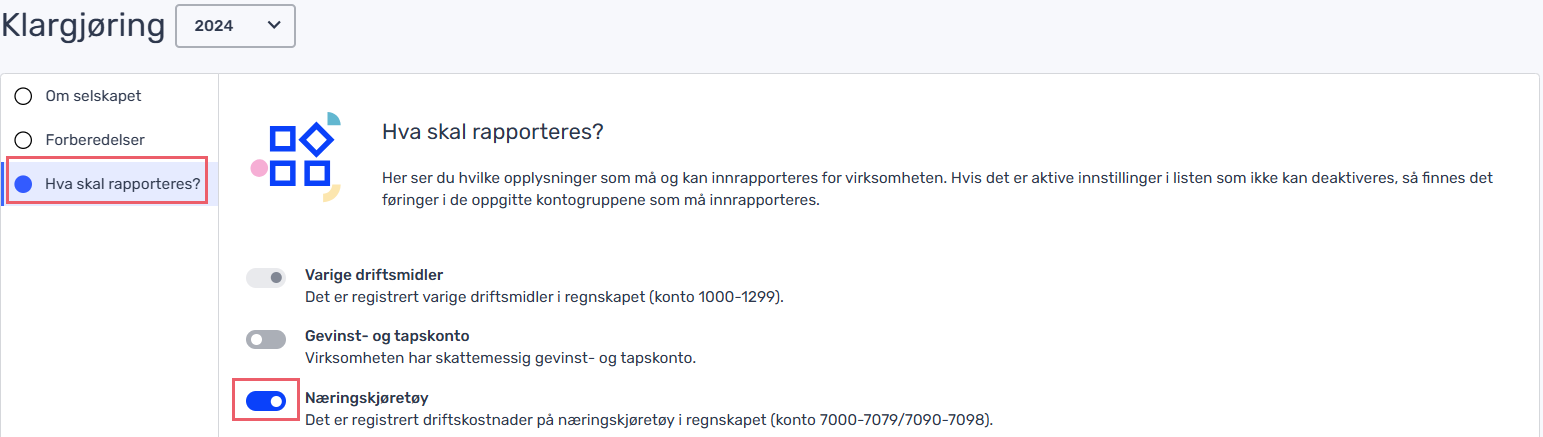Viewport: 1543px width, 437px height.
Task: Open the Om selskapet section
Action: pyautogui.click(x=93, y=97)
